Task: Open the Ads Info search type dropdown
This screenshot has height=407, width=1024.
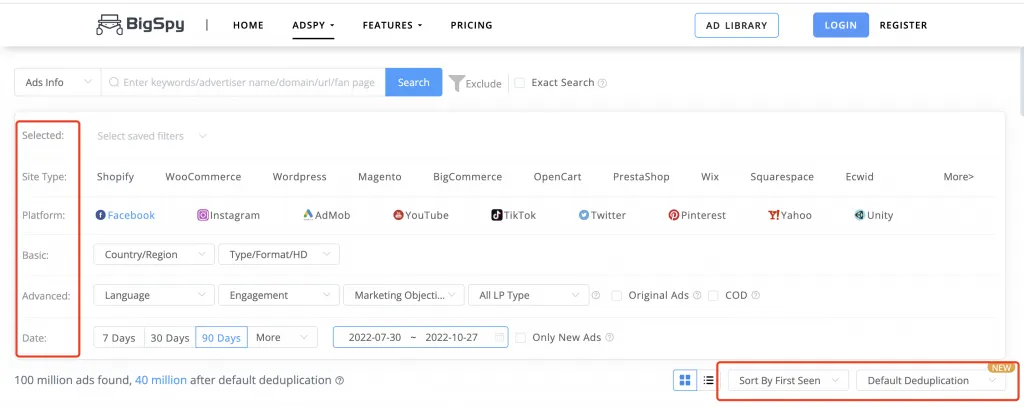Action: pyautogui.click(x=57, y=82)
